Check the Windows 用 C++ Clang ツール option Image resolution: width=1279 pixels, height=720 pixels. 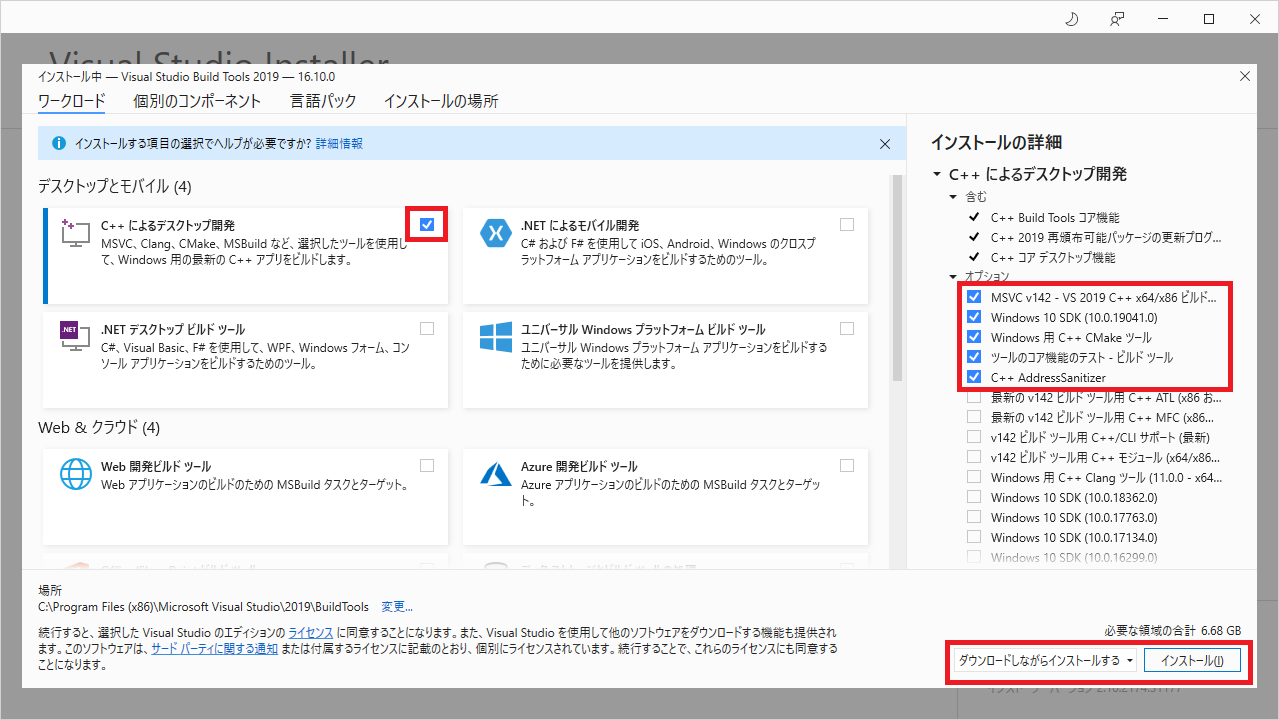click(974, 477)
